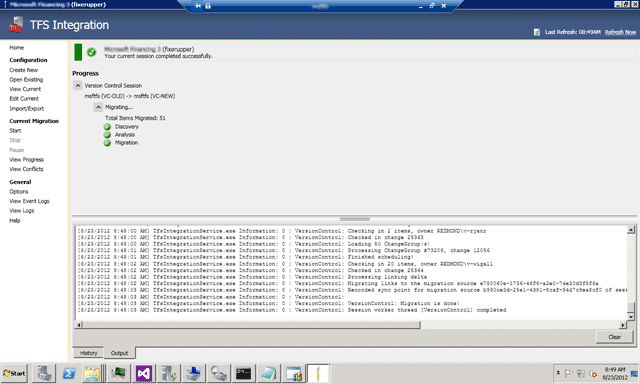The width and height of the screenshot is (640, 384).
Task: Click Start under Current Migration
Action: pyautogui.click(x=15, y=131)
